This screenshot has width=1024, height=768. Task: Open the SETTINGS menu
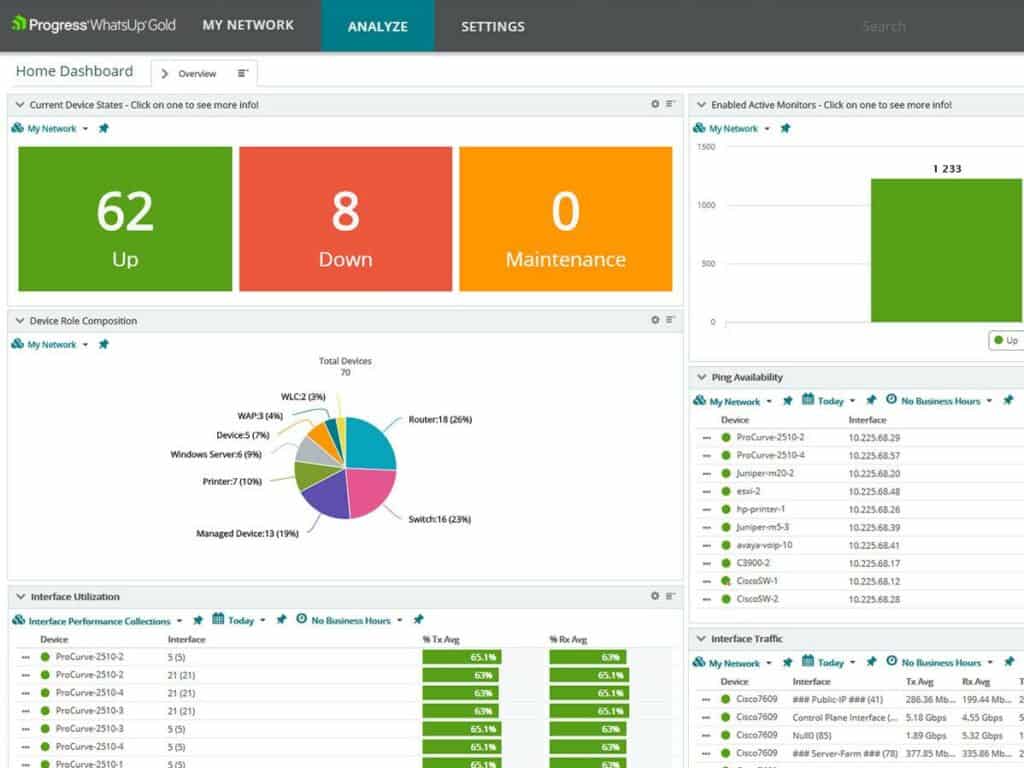(492, 26)
